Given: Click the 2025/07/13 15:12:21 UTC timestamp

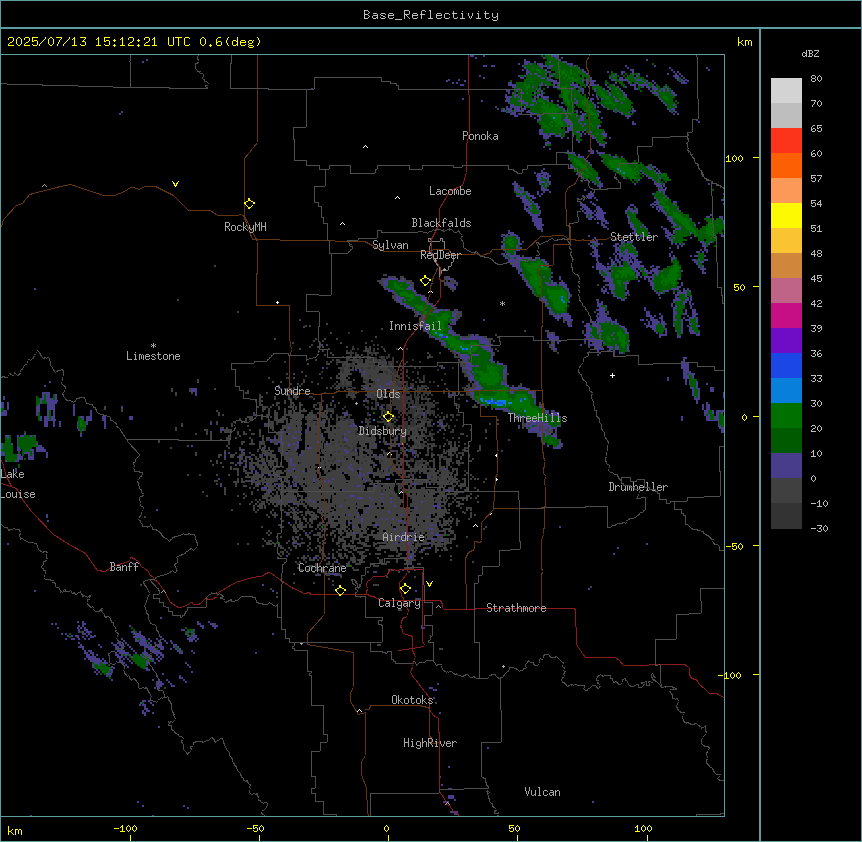Looking at the screenshot, I should tap(99, 42).
